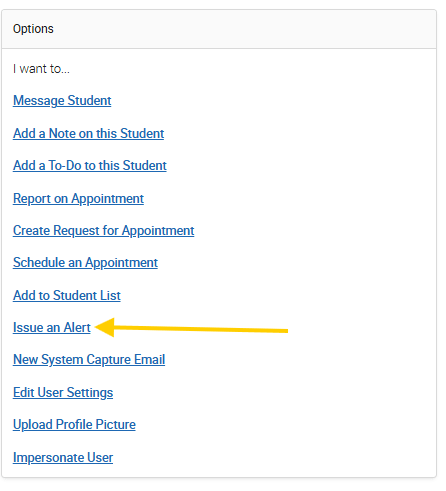Click the word 'Message' in Message Student
Image resolution: width=446 pixels, height=491 pixels.
click(39, 101)
